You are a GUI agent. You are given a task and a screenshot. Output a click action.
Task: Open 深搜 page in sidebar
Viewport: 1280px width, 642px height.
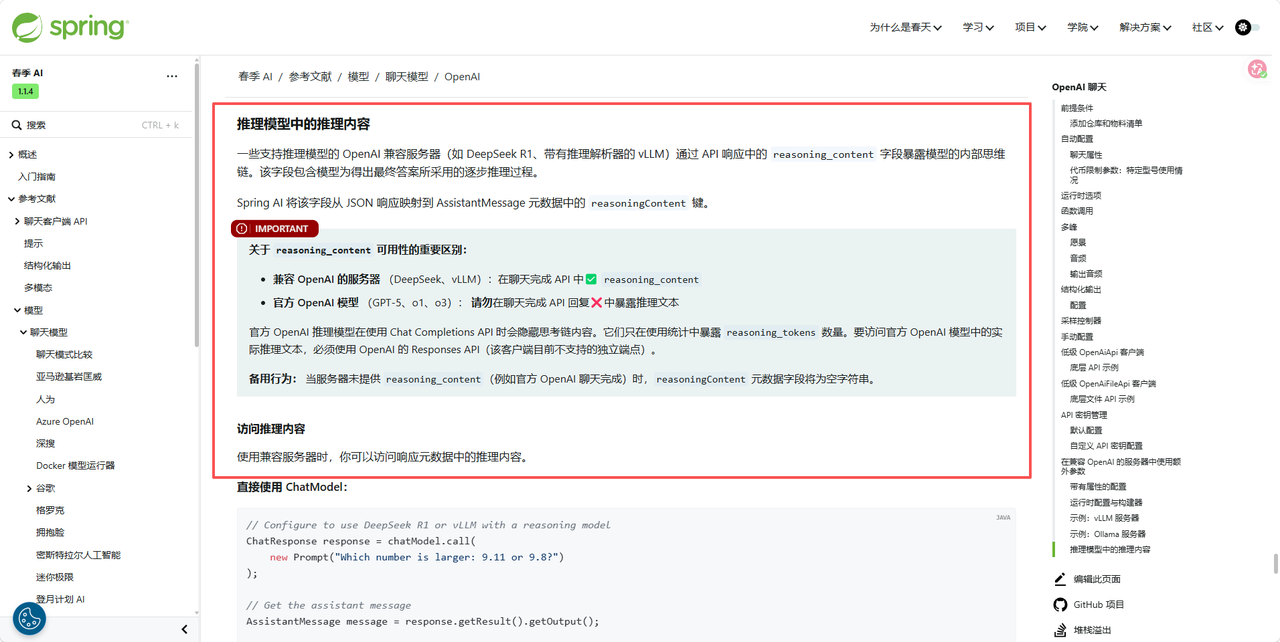click(45, 443)
